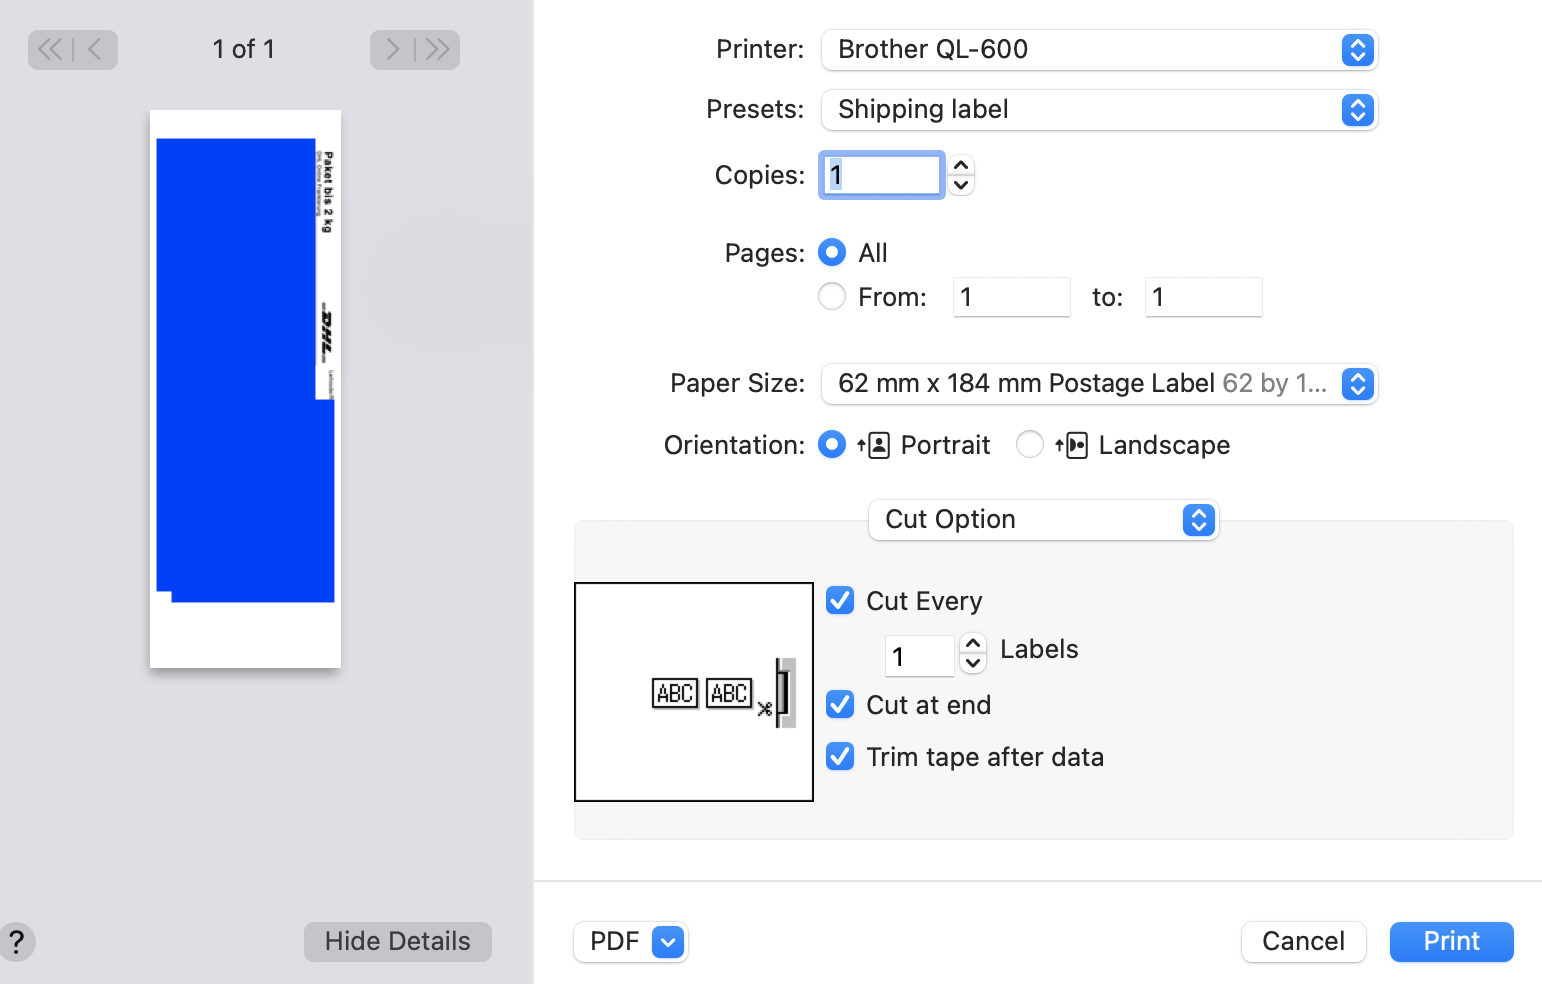Viewport: 1542px width, 984px height.
Task: Jump to first page double arrow
Action: [x=50, y=49]
